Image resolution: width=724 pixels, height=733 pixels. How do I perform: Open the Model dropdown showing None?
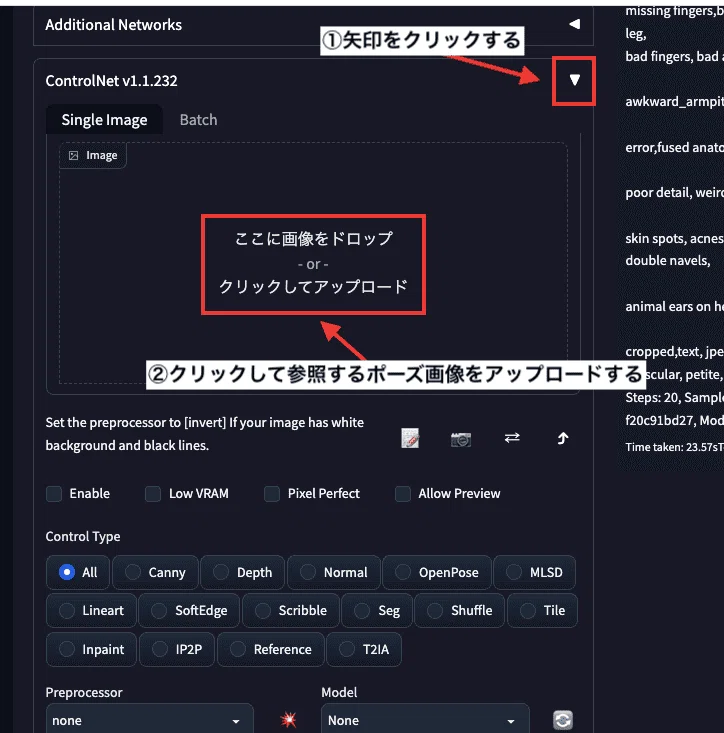coord(425,720)
